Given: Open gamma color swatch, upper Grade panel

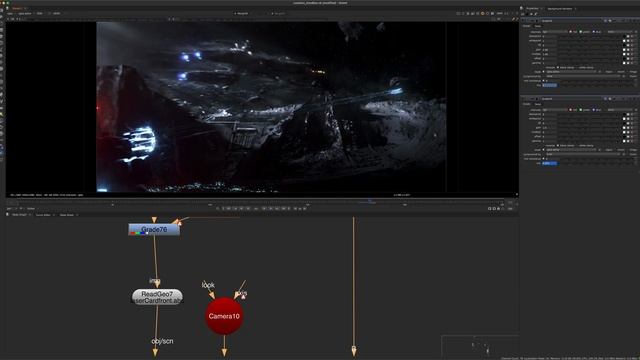Looking at the screenshot, I should click(x=624, y=63).
